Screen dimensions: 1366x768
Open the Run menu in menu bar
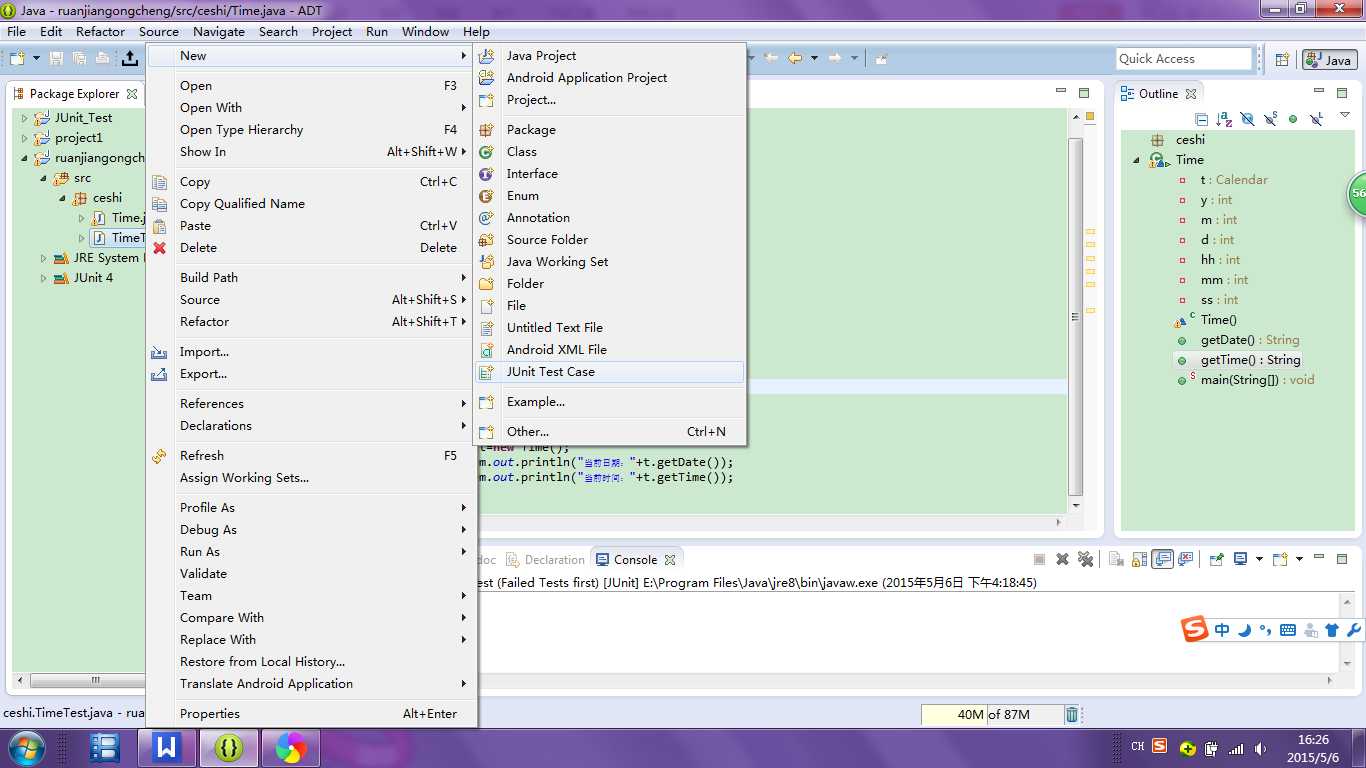[x=377, y=31]
